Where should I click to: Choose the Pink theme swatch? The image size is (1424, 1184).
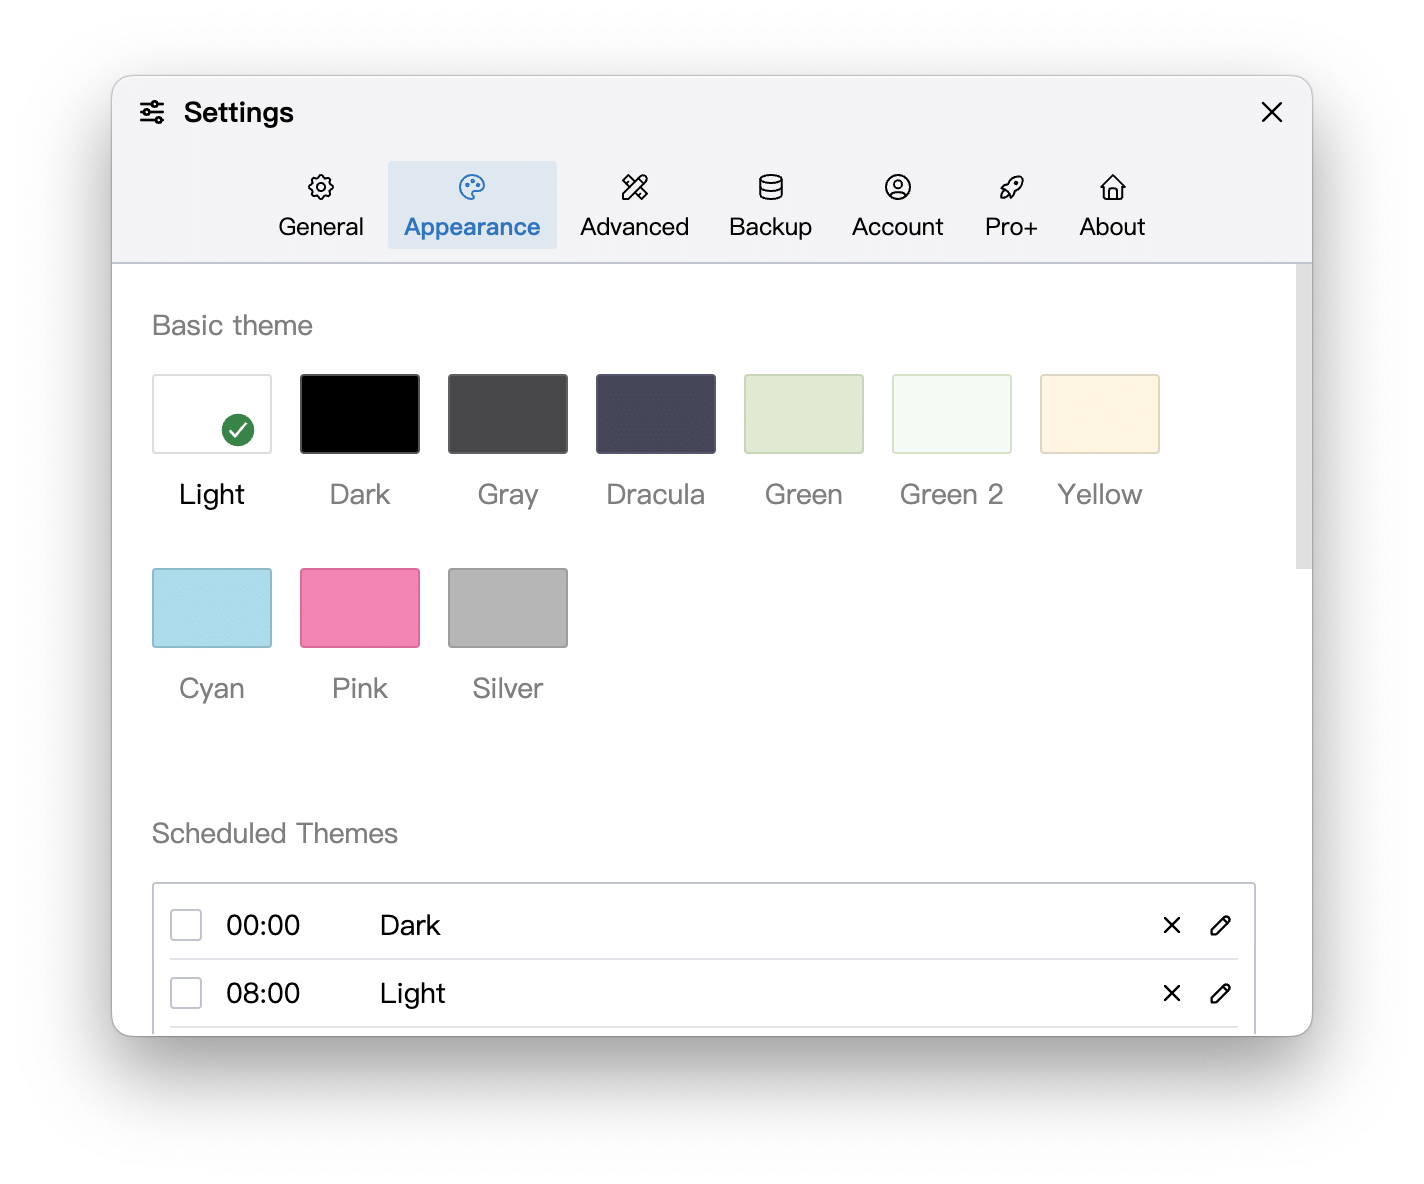tap(360, 608)
